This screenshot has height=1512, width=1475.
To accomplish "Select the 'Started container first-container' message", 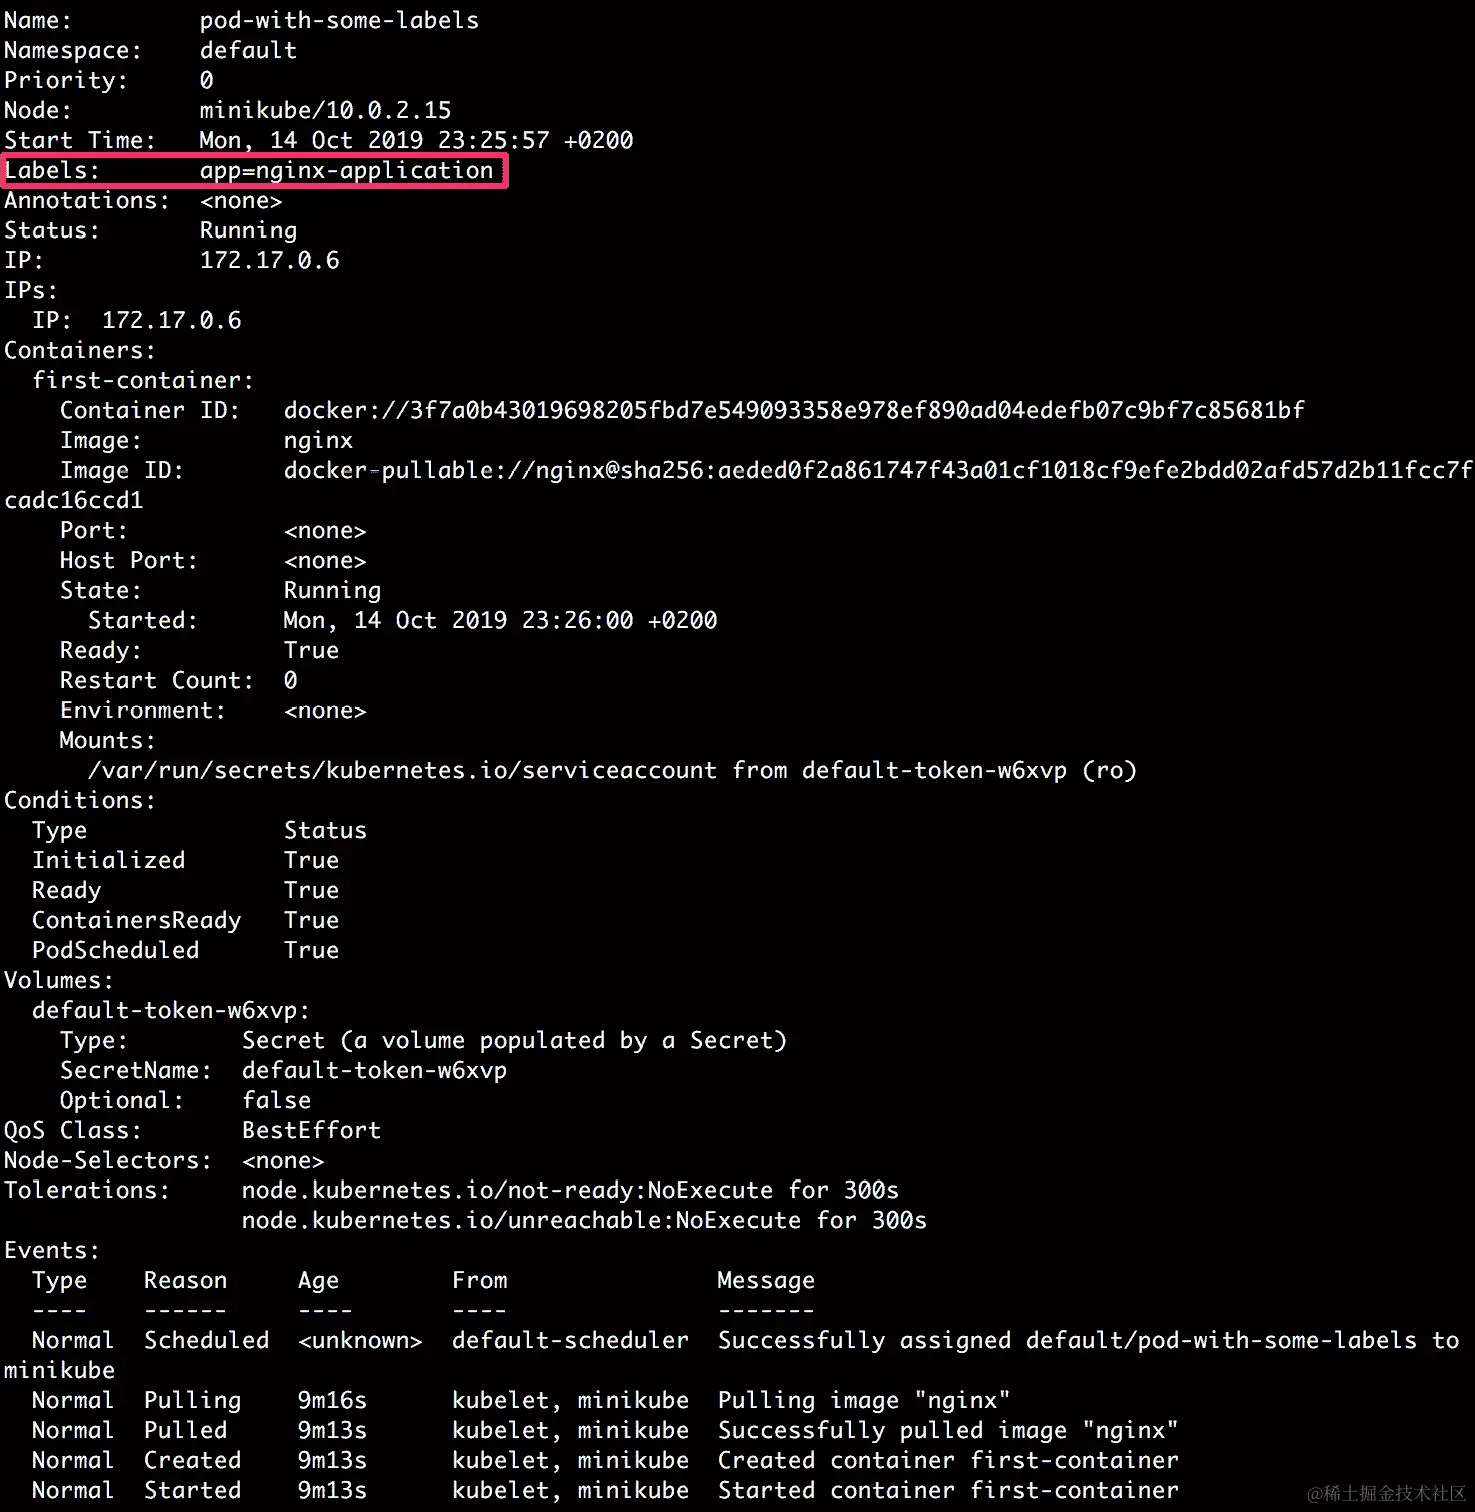I will [x=948, y=1490].
